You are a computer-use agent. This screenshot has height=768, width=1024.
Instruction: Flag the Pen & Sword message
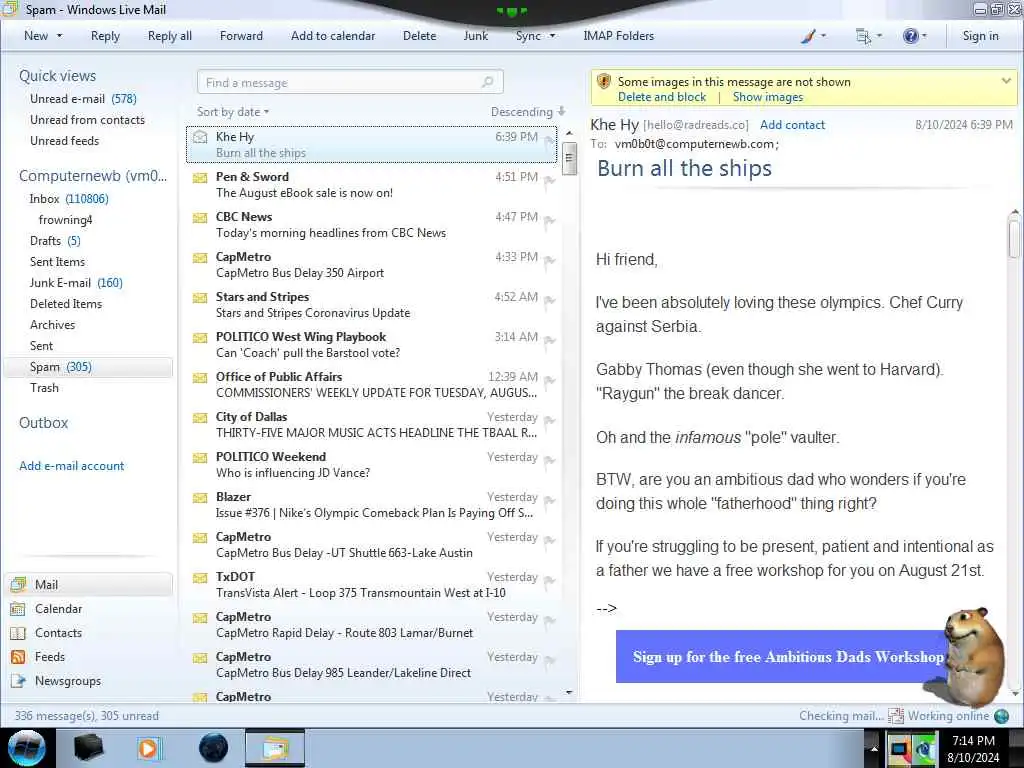click(550, 180)
